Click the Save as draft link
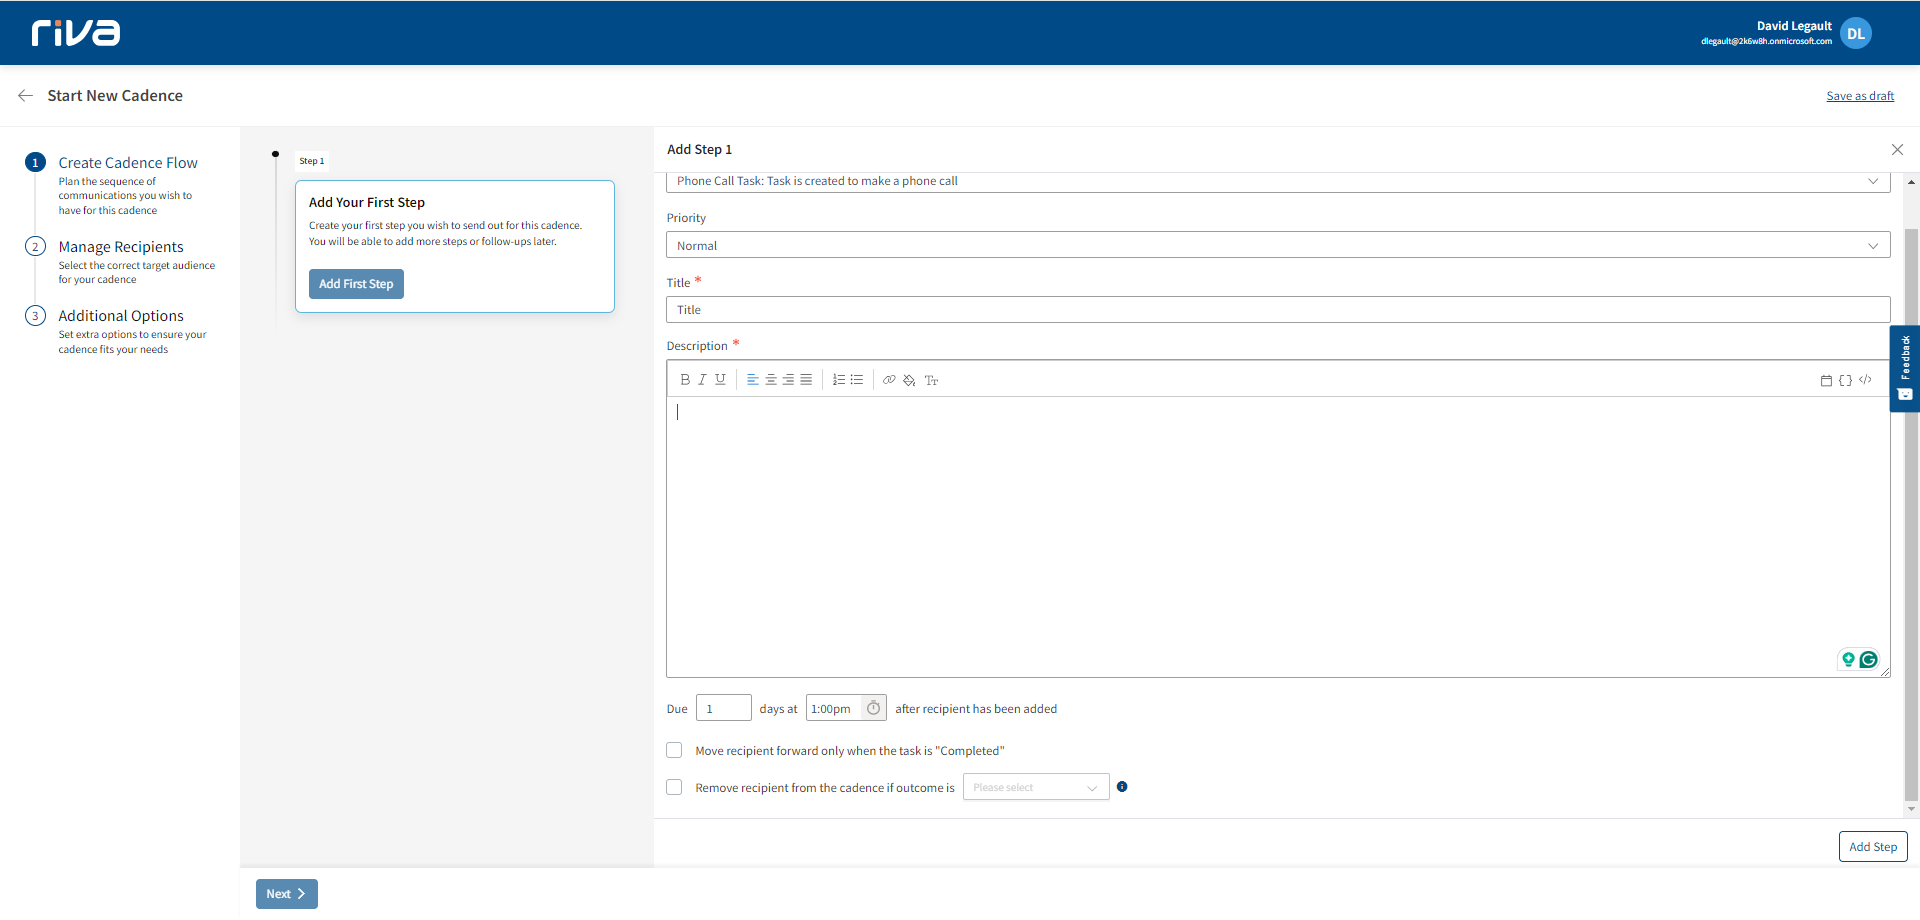This screenshot has height=920, width=1920. click(1859, 96)
